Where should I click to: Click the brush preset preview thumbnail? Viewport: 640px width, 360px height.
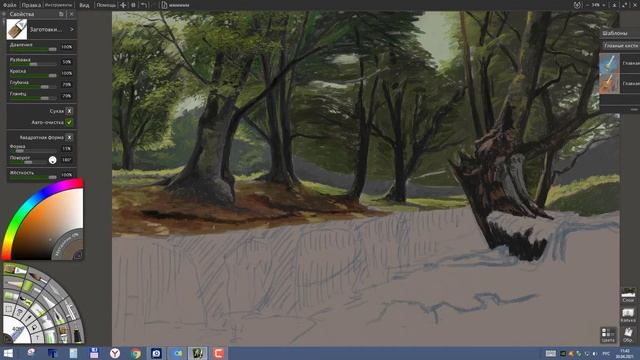pos(17,29)
